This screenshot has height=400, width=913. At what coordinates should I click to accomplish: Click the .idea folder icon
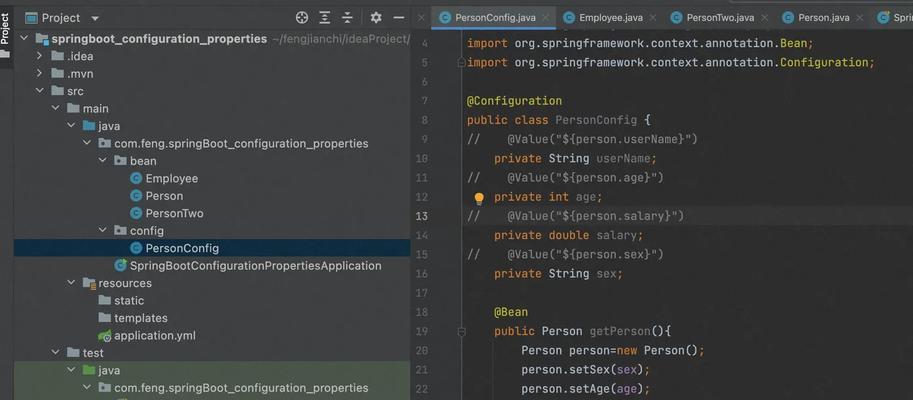pos(58,56)
